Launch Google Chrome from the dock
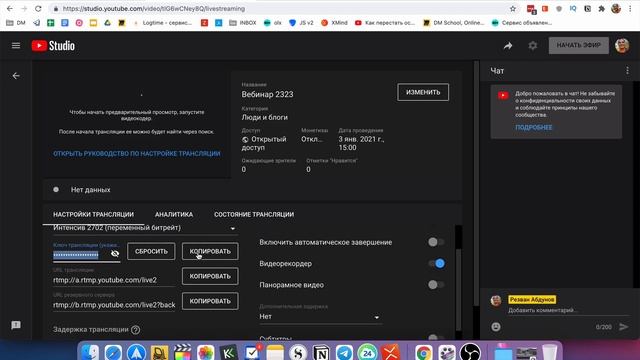 [423, 352]
